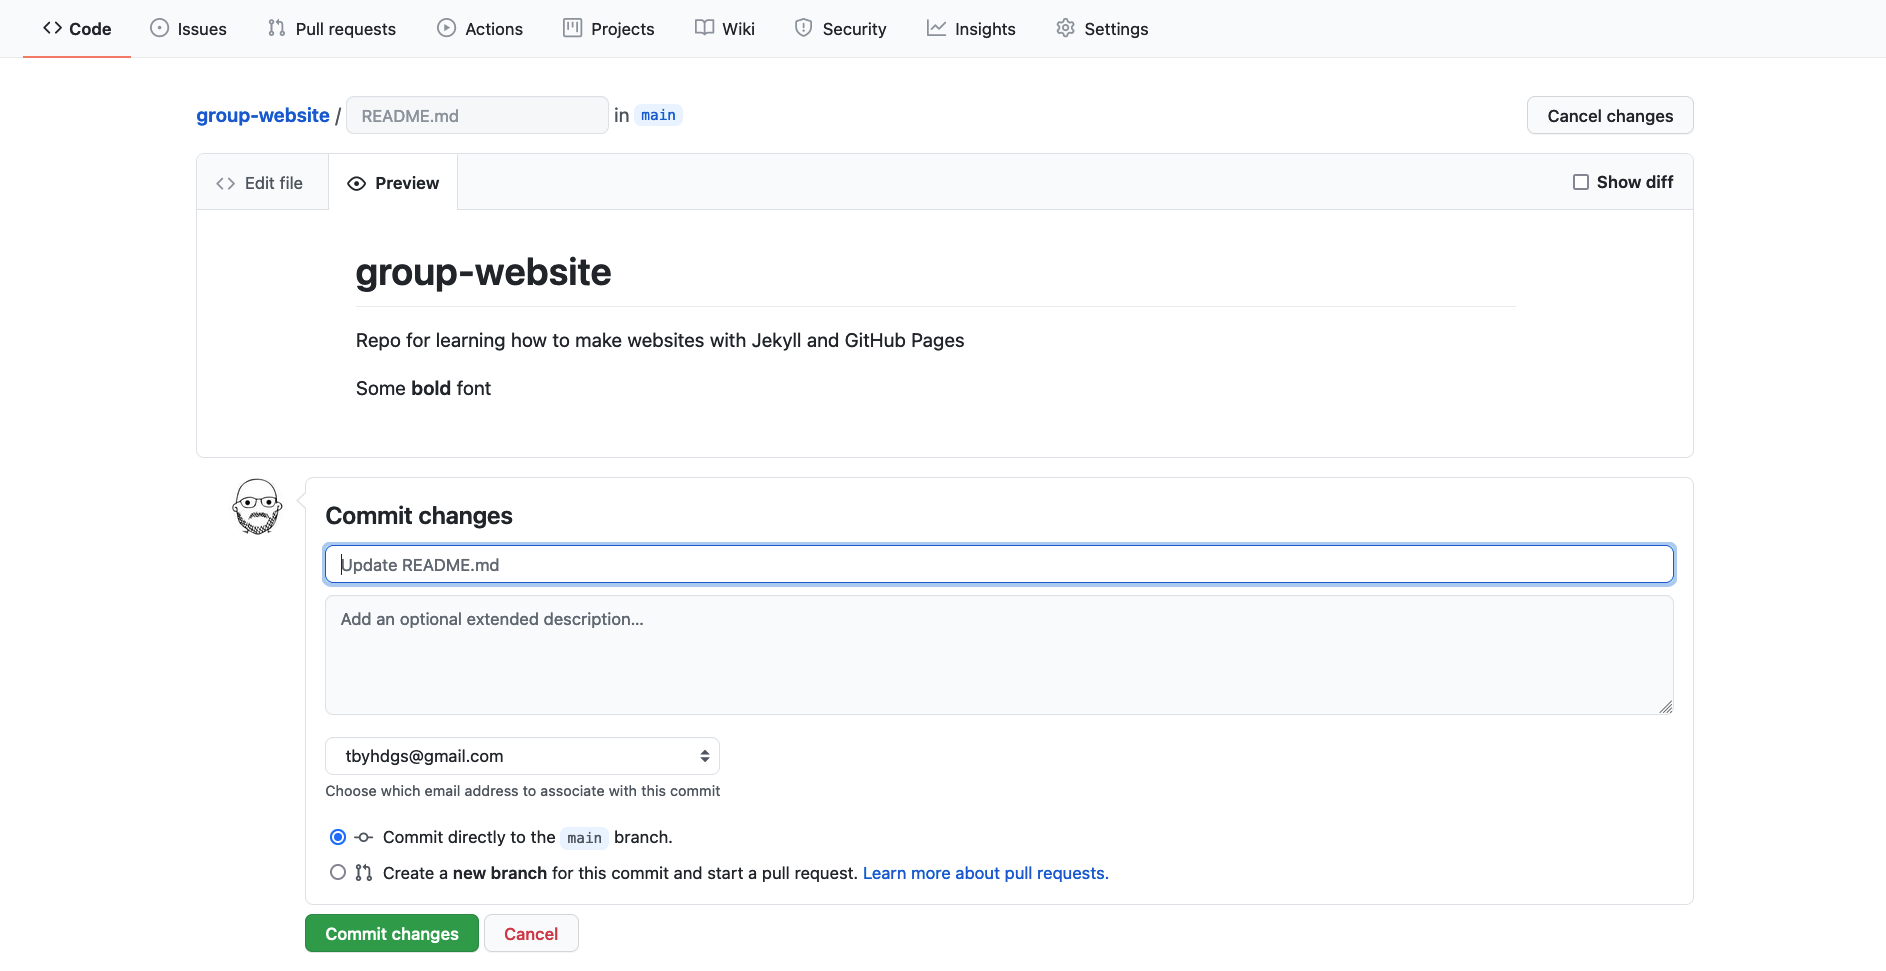Click the code brackets icon on Edit file
The height and width of the screenshot is (971, 1886).
point(226,183)
